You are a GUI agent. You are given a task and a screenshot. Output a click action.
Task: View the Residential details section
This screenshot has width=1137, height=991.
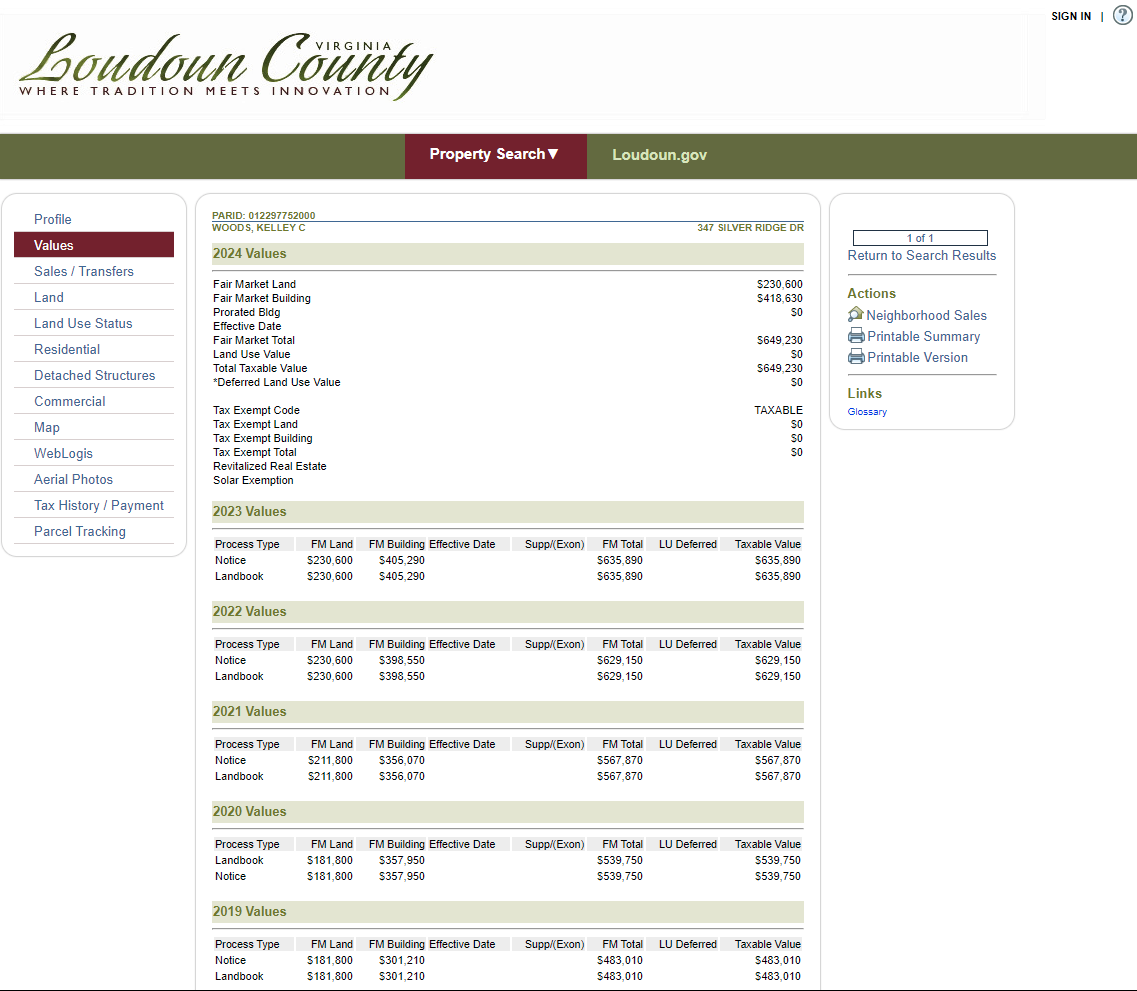(x=67, y=349)
